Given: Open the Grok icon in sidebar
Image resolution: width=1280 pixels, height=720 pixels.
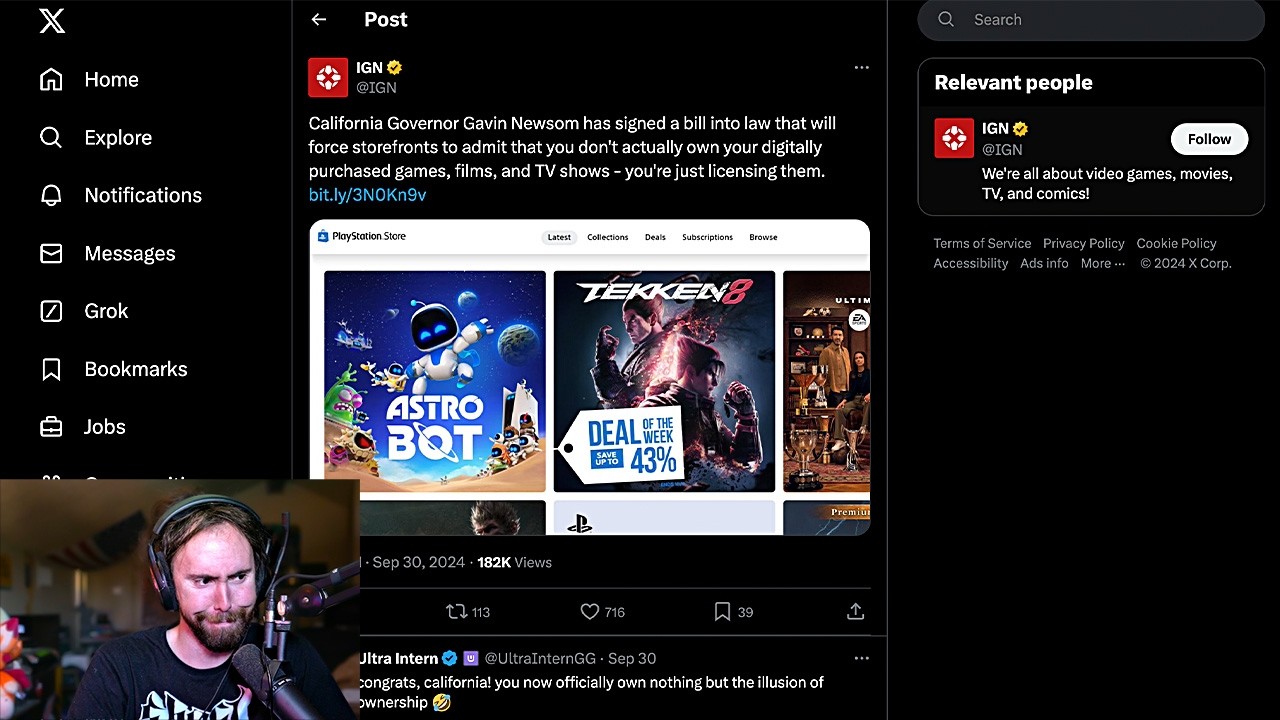Looking at the screenshot, I should 51,311.
